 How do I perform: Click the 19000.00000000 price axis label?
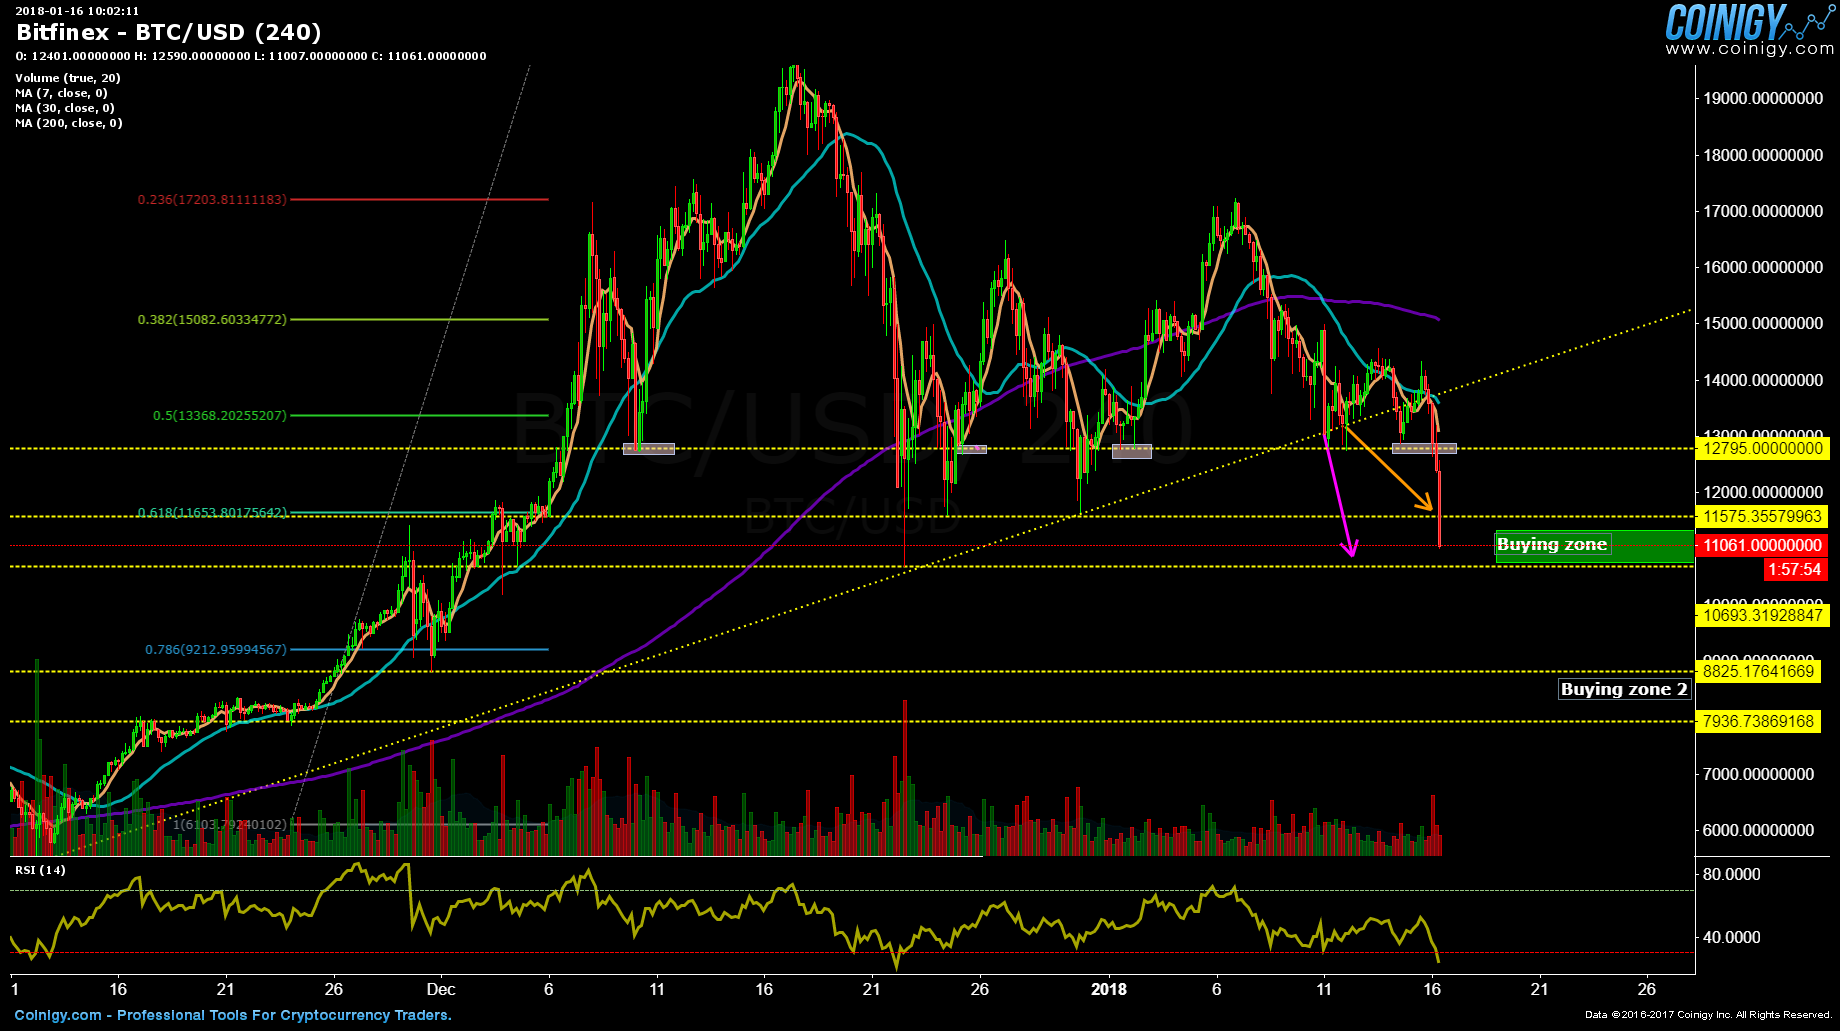click(1765, 99)
